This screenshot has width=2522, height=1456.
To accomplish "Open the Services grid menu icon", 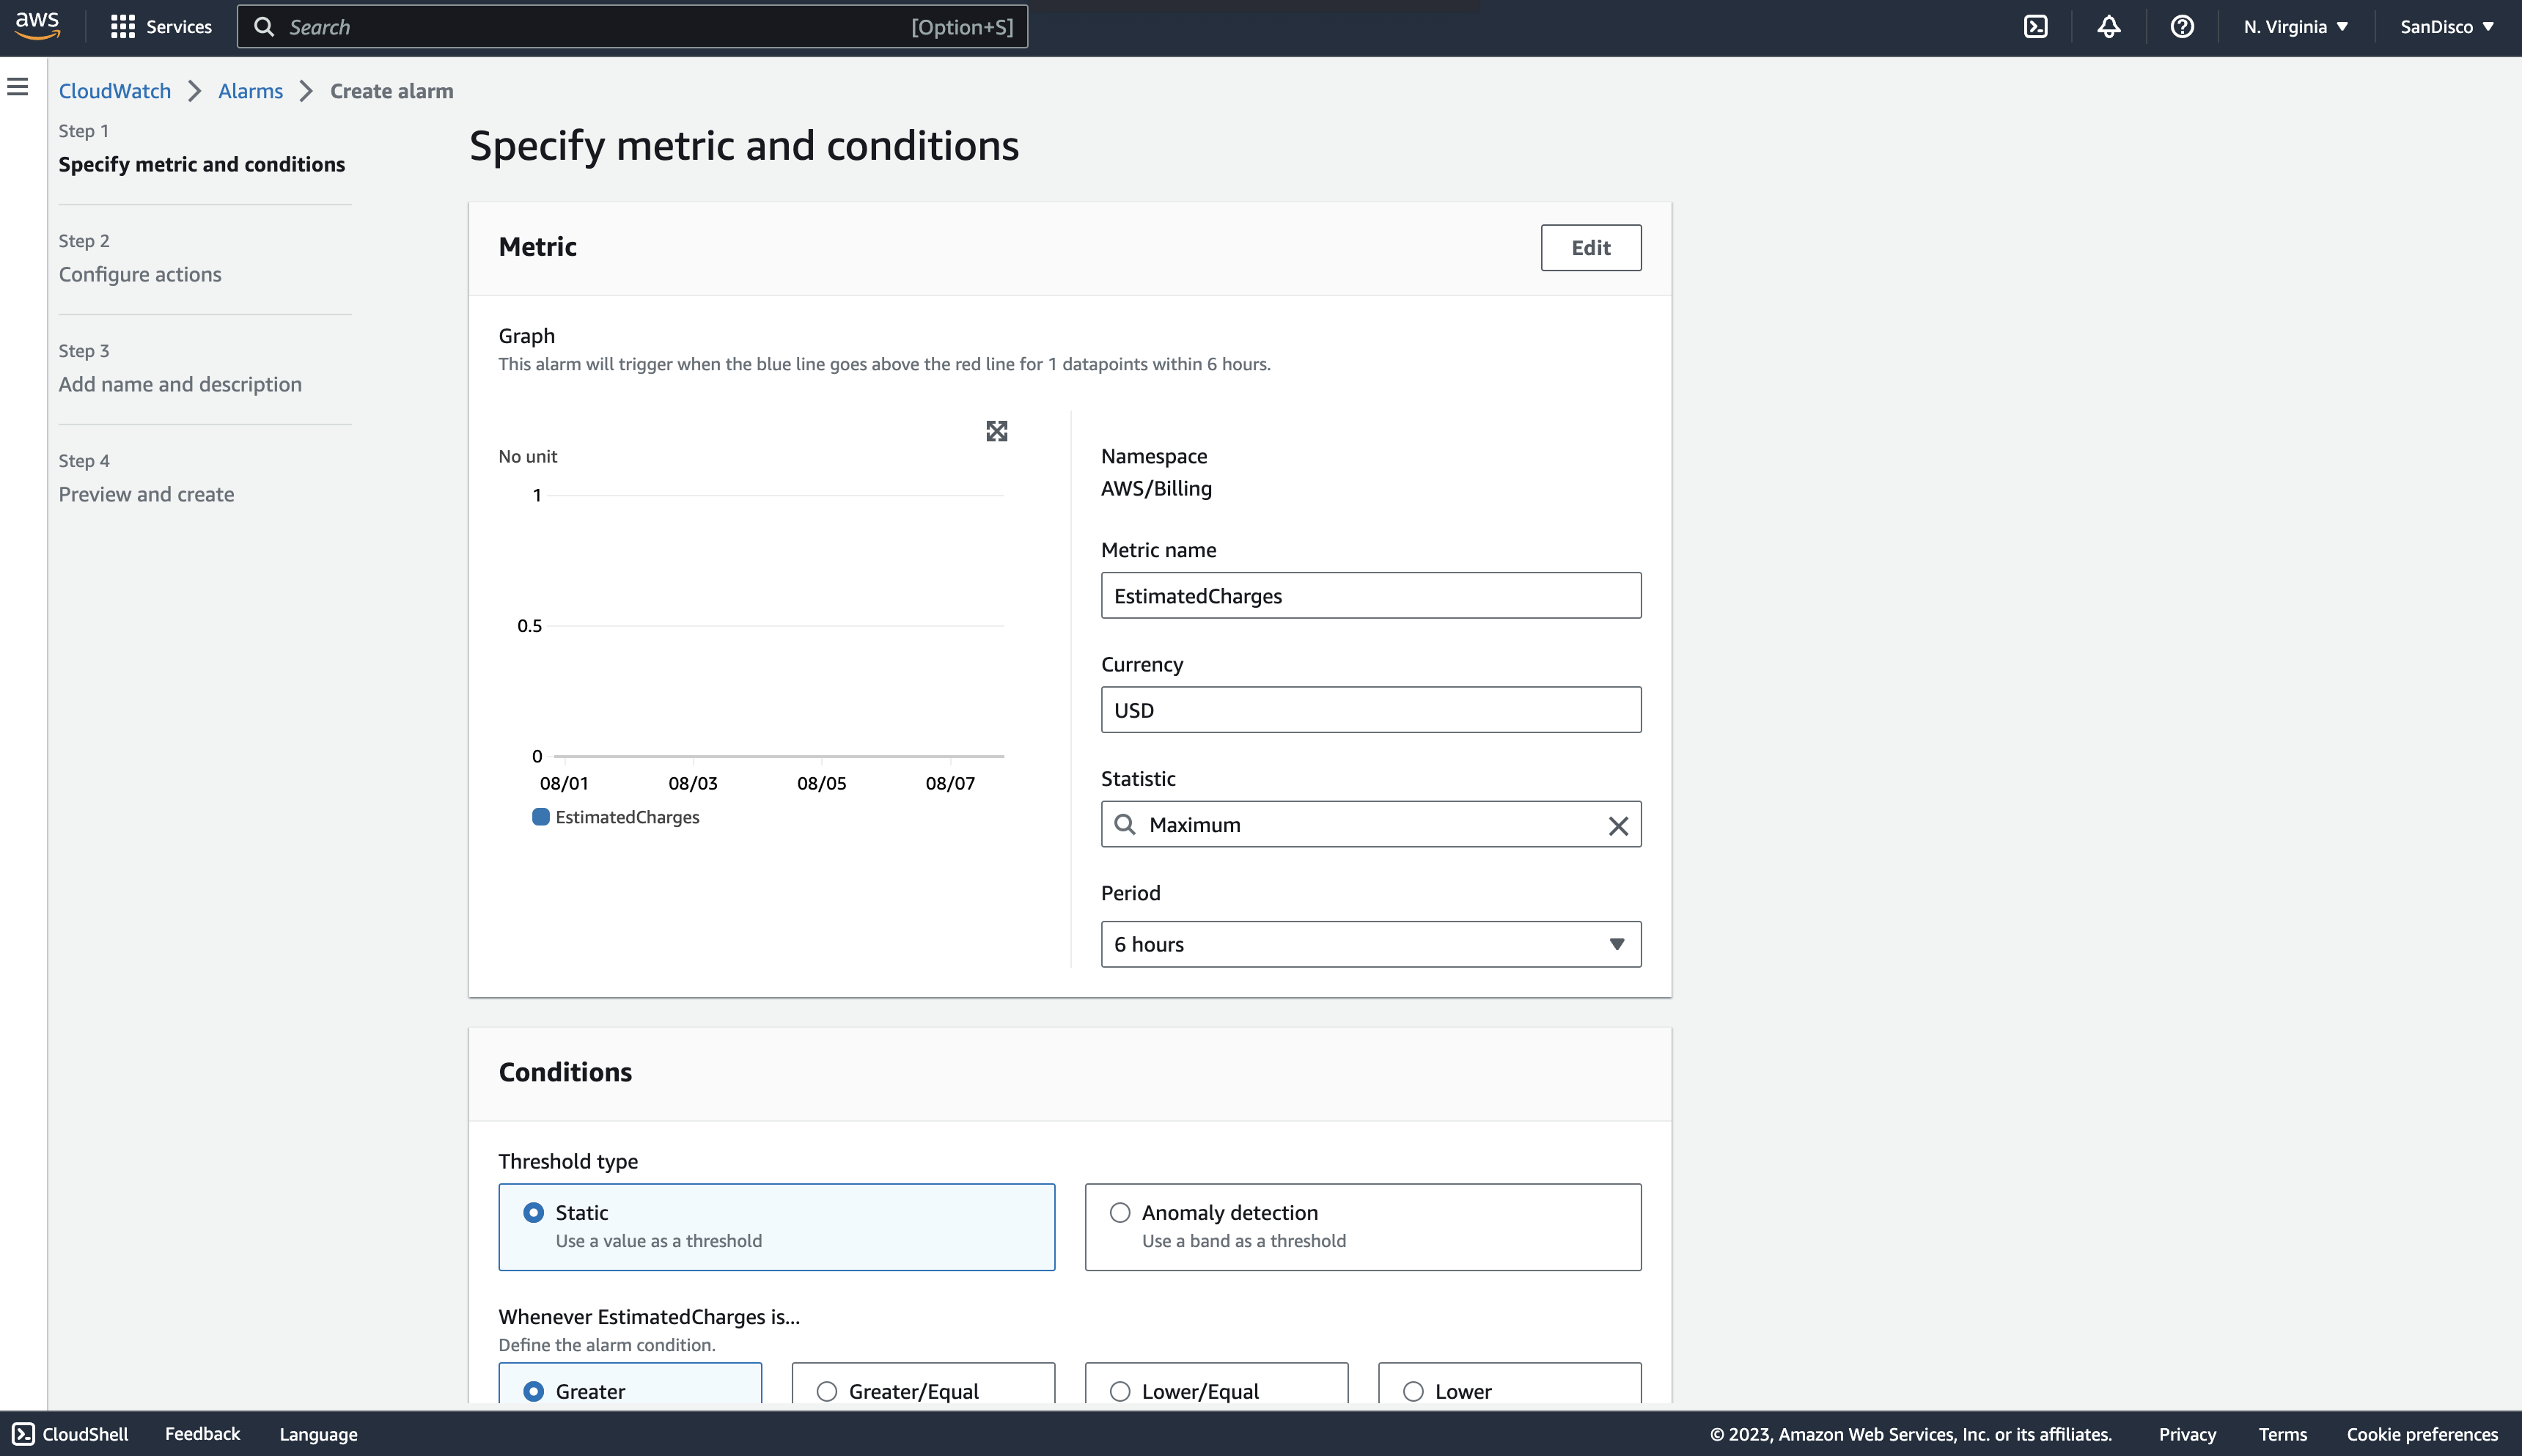I will pos(122,27).
